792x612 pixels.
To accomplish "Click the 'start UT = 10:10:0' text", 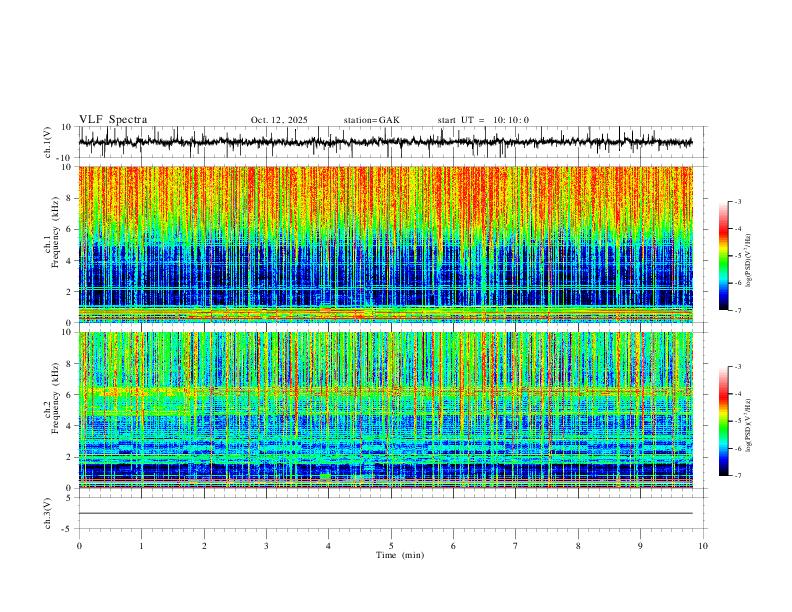I will [483, 120].
